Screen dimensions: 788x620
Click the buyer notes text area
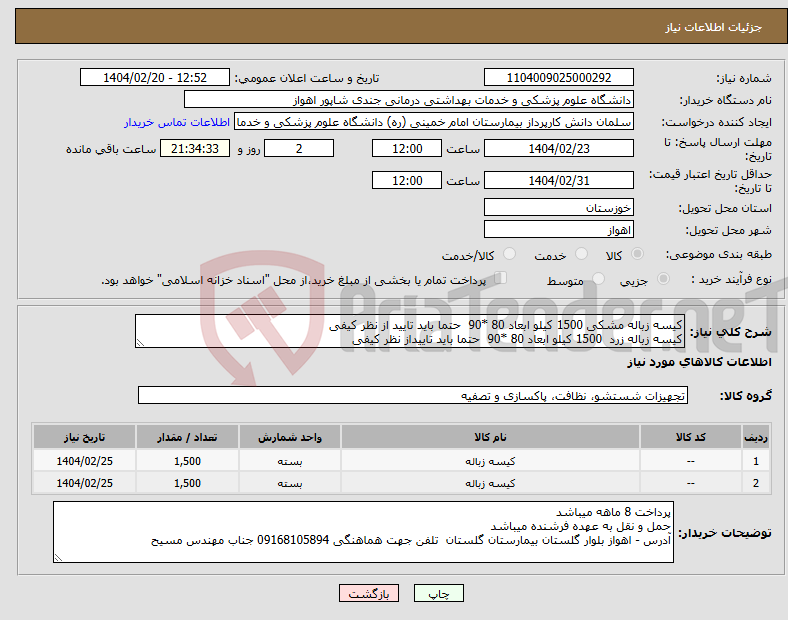click(363, 532)
